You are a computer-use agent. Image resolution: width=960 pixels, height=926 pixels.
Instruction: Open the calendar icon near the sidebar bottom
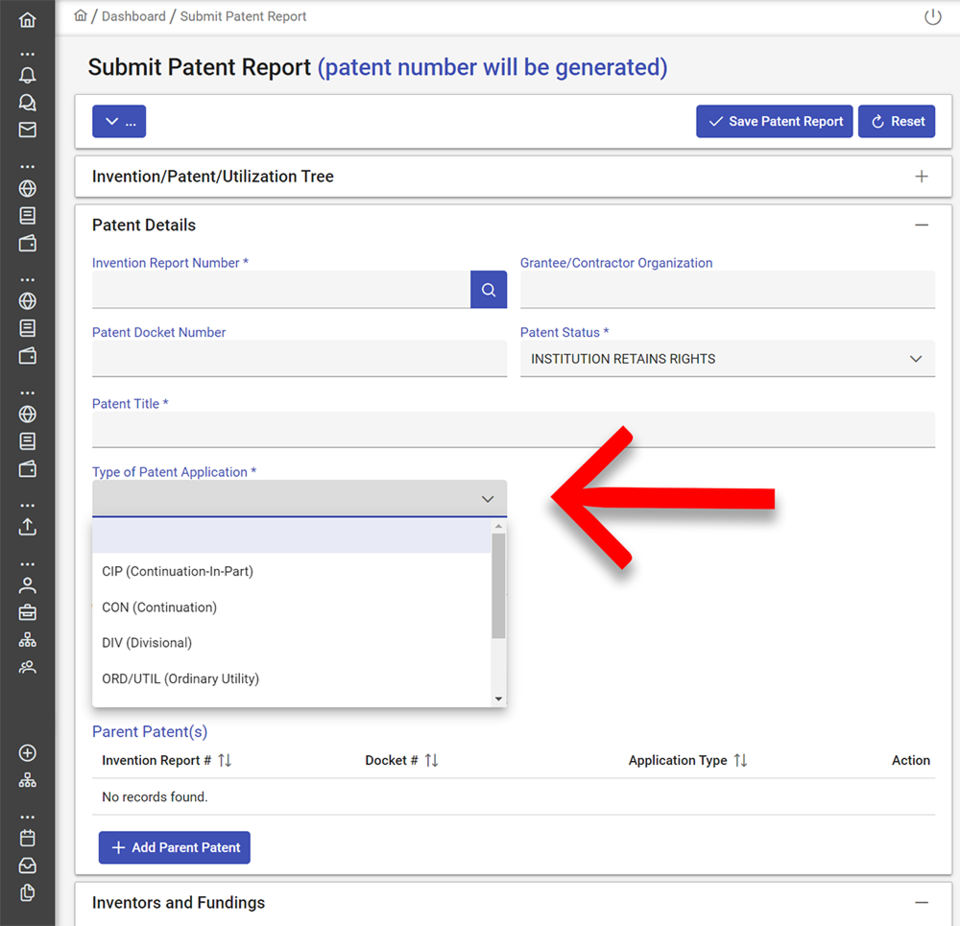[27, 838]
